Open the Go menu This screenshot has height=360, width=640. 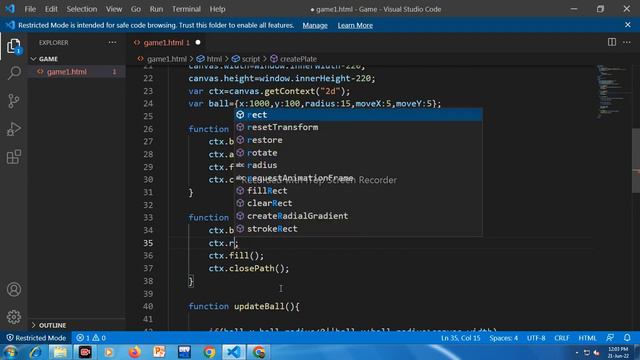pos(136,9)
